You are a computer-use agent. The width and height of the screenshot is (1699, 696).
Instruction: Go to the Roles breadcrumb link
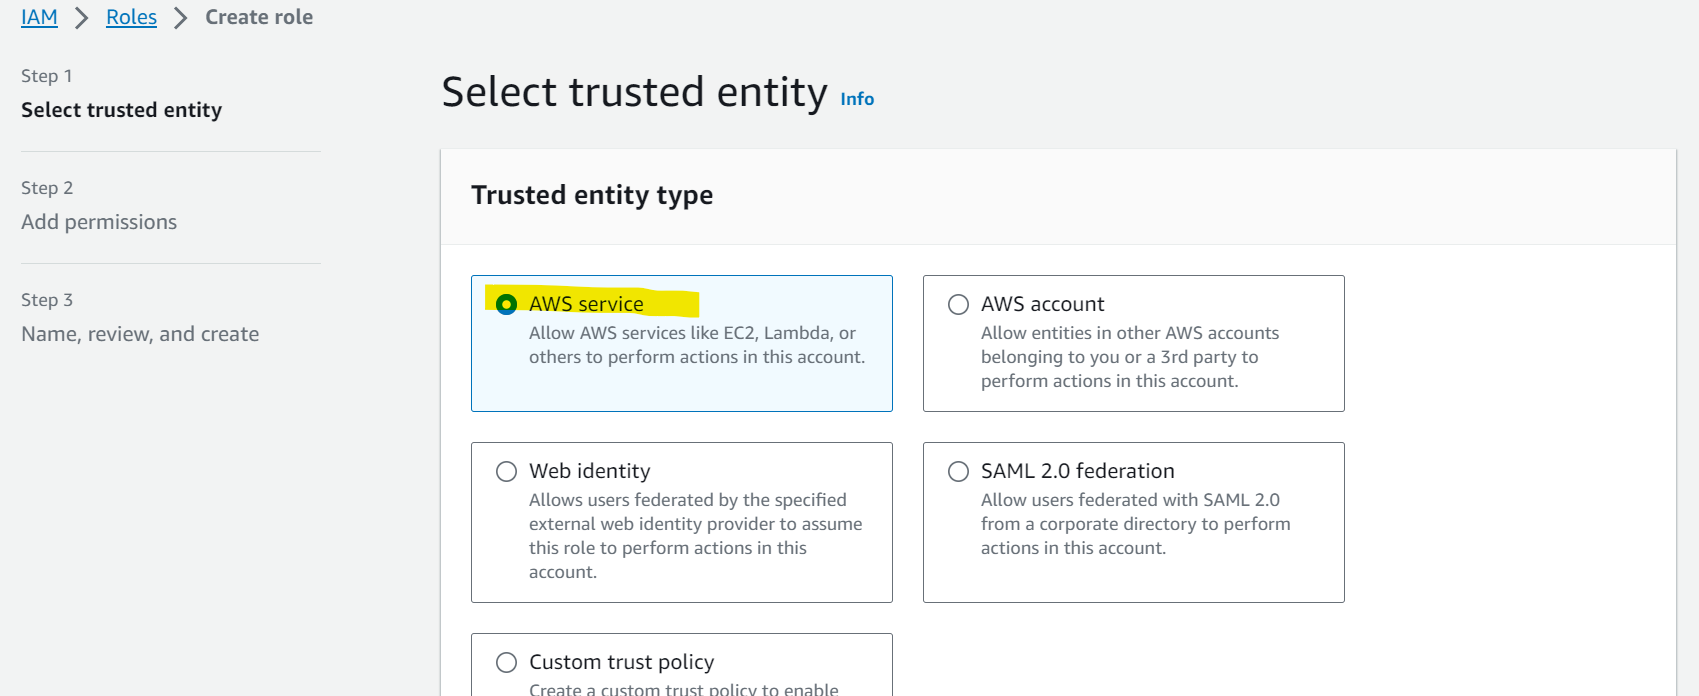coord(131,17)
